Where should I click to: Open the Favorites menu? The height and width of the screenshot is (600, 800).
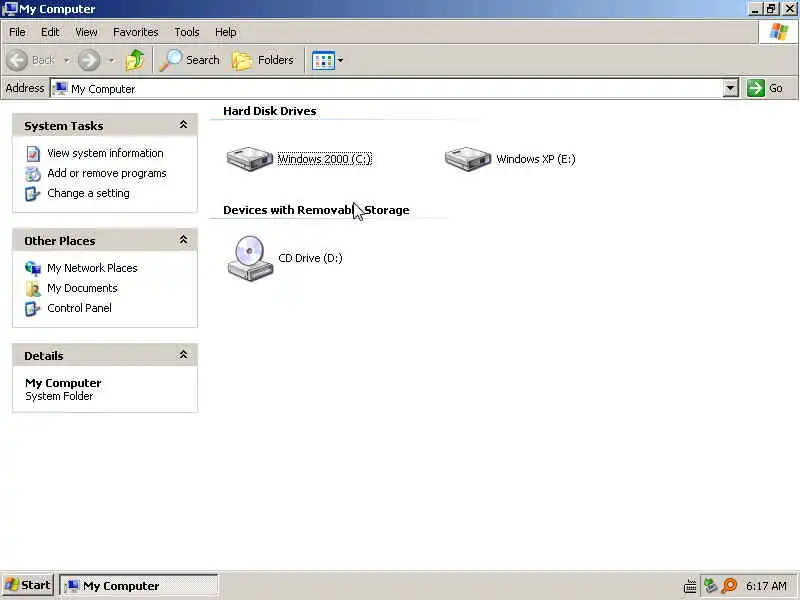[136, 32]
